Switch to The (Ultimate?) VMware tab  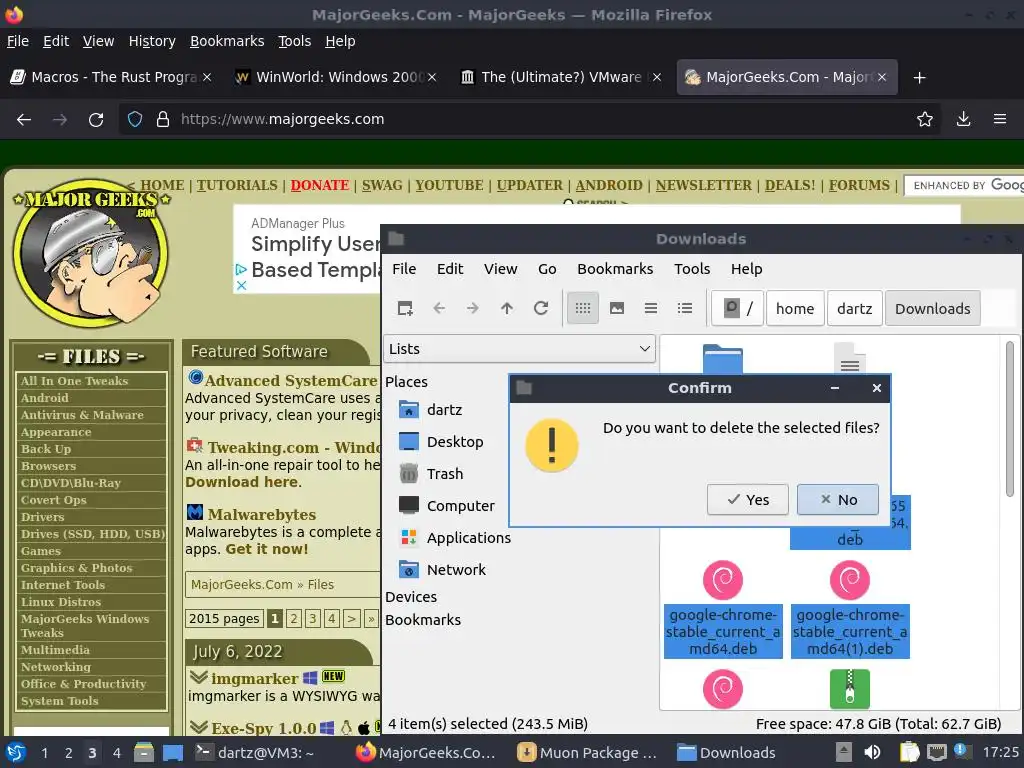coord(560,77)
